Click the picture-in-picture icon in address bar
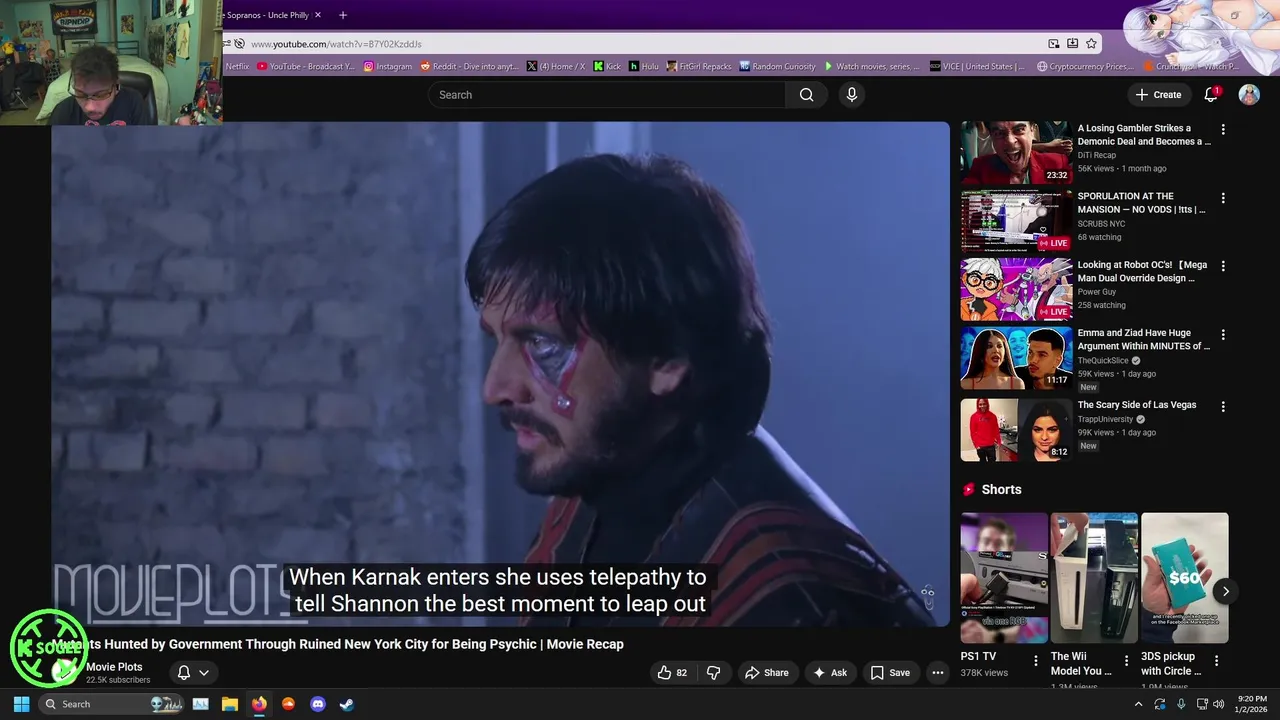 click(1053, 44)
